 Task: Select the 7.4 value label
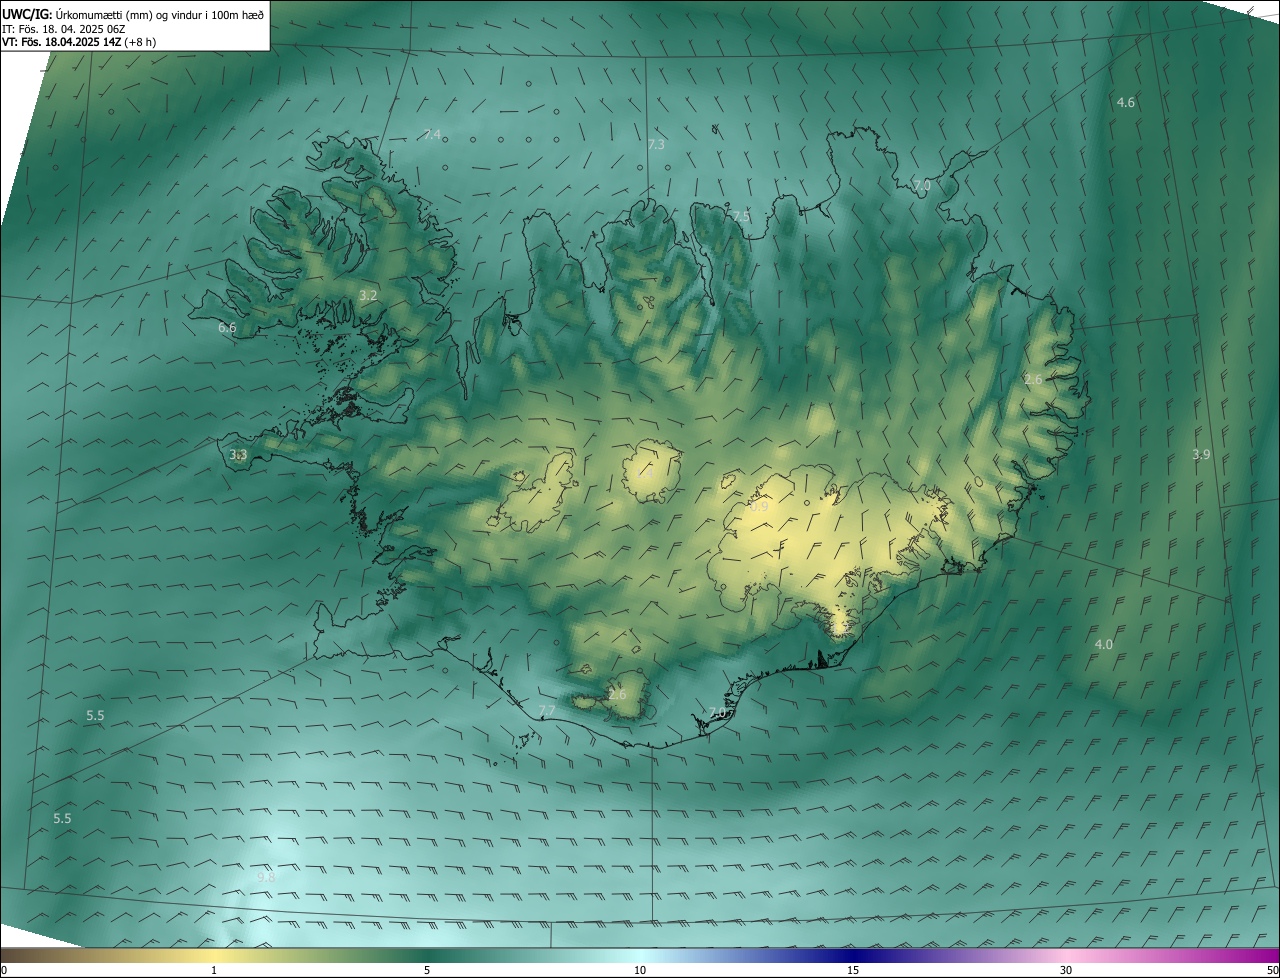click(x=432, y=134)
